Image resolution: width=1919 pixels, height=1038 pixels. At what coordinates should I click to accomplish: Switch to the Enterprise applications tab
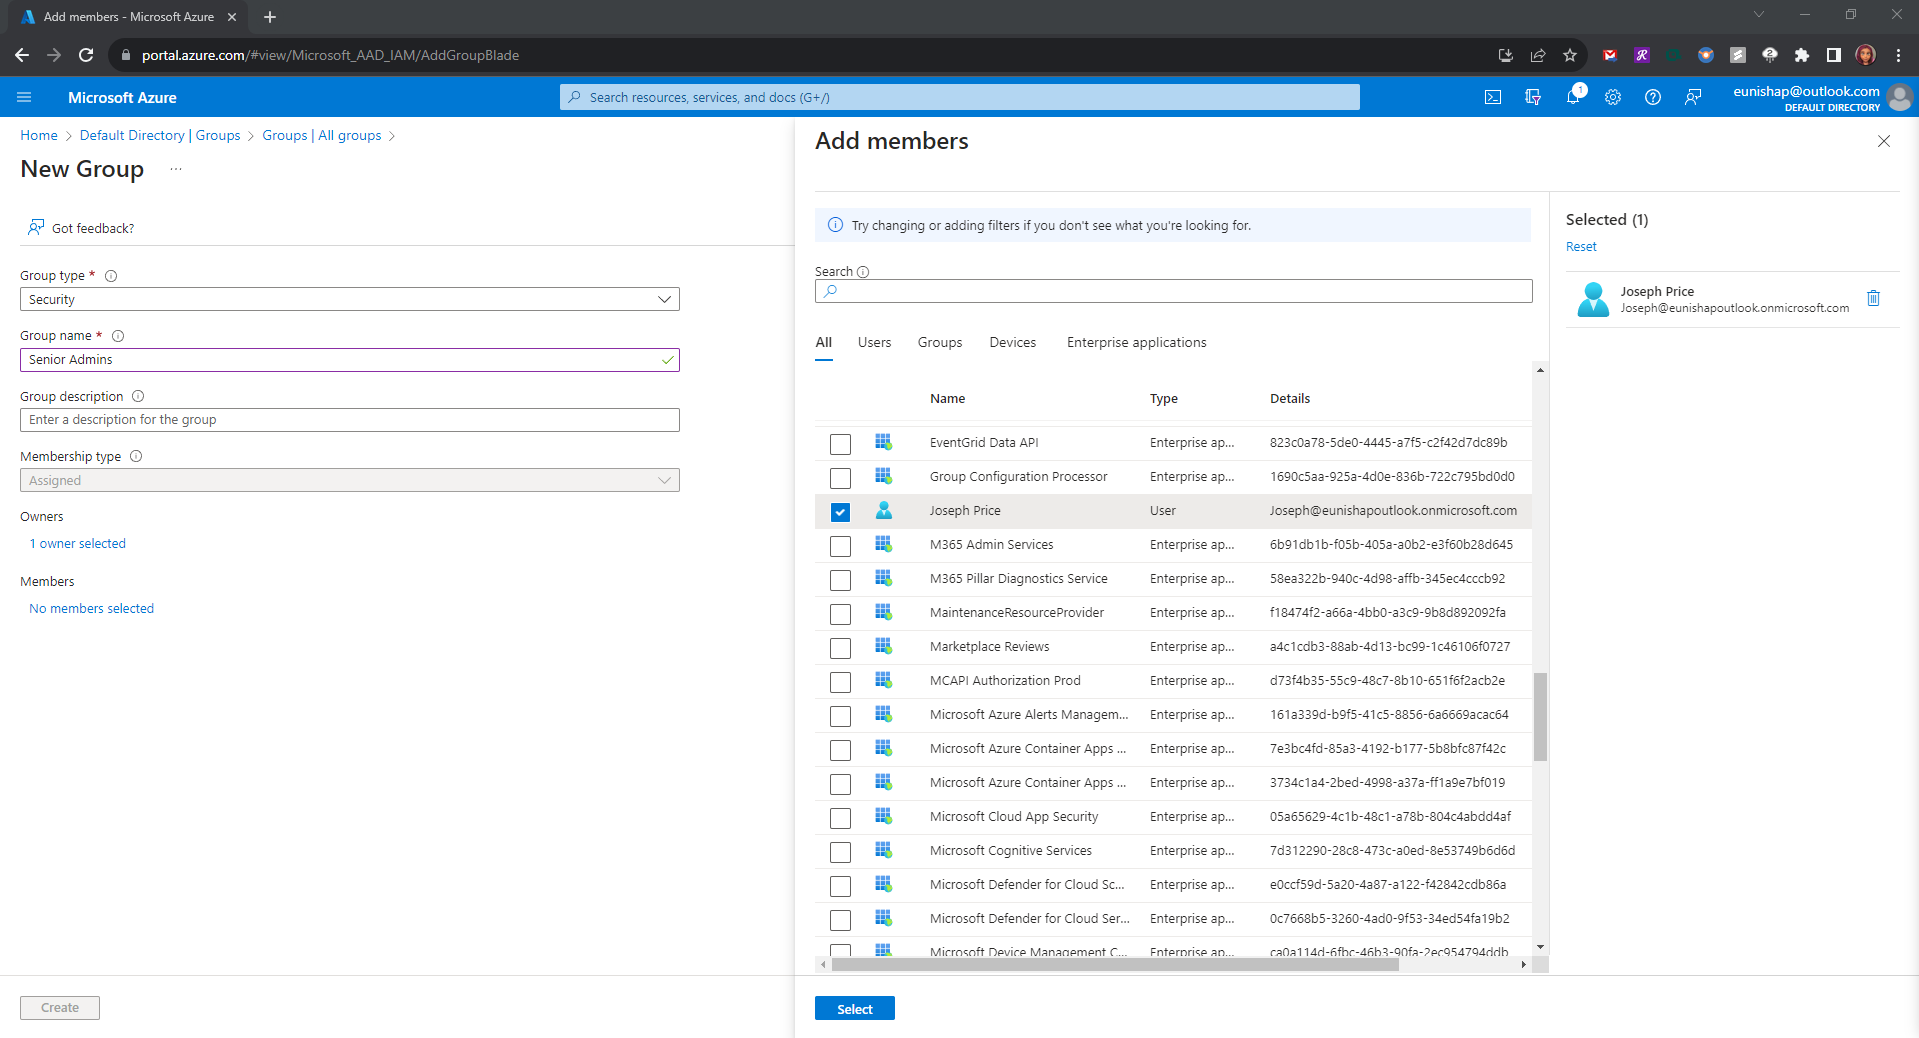1135,342
